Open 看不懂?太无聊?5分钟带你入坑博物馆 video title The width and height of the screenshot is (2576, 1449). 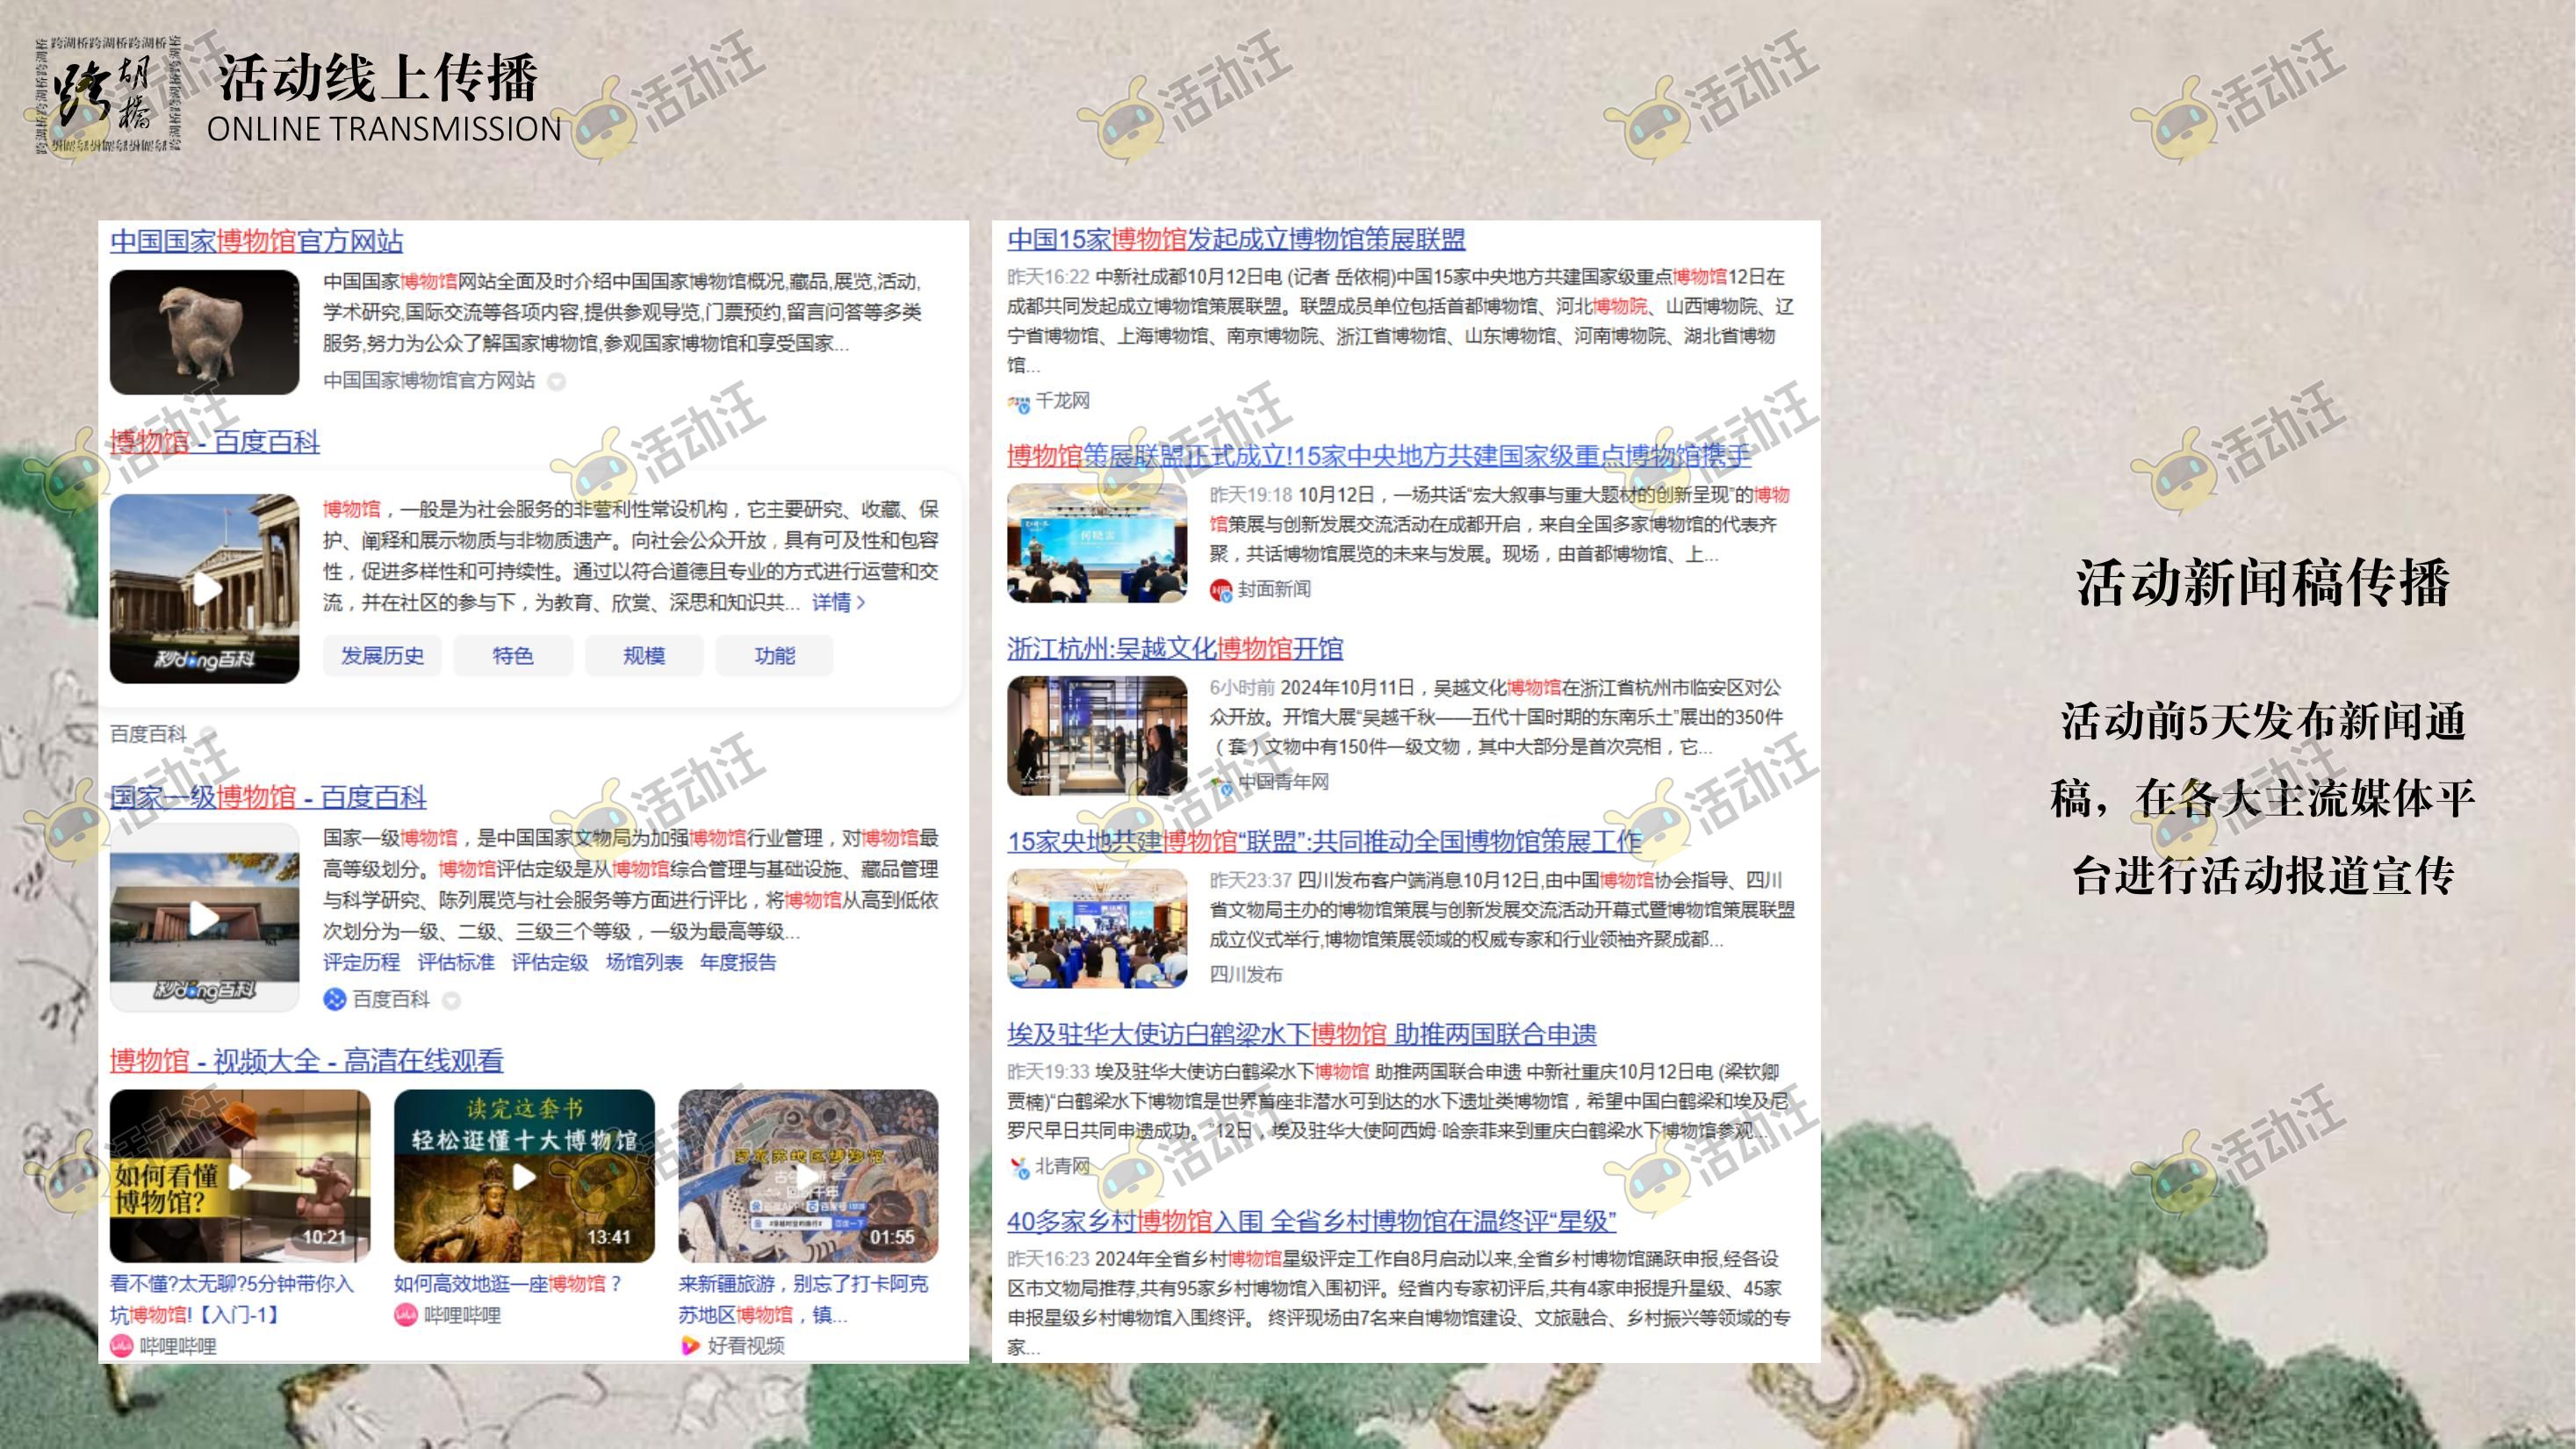(232, 1299)
